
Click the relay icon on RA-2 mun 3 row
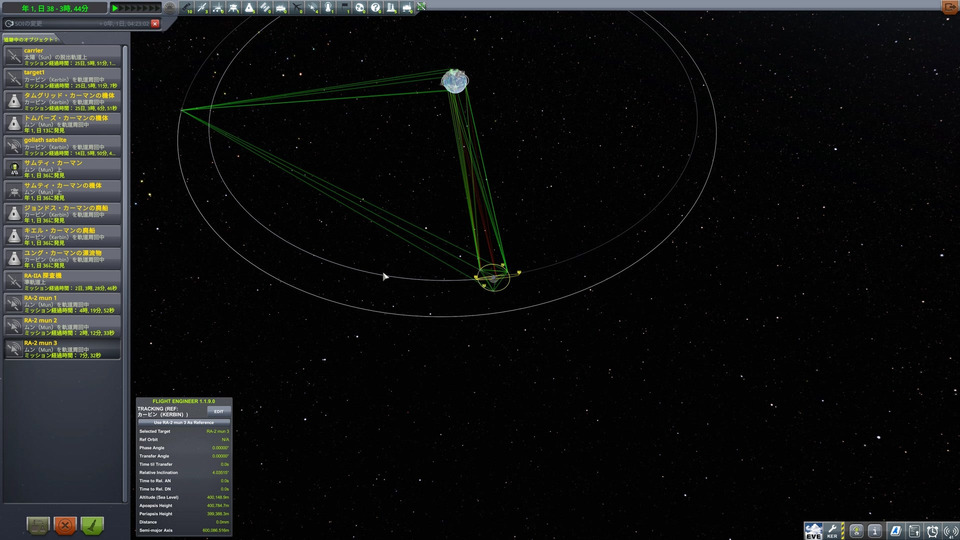click(x=13, y=349)
